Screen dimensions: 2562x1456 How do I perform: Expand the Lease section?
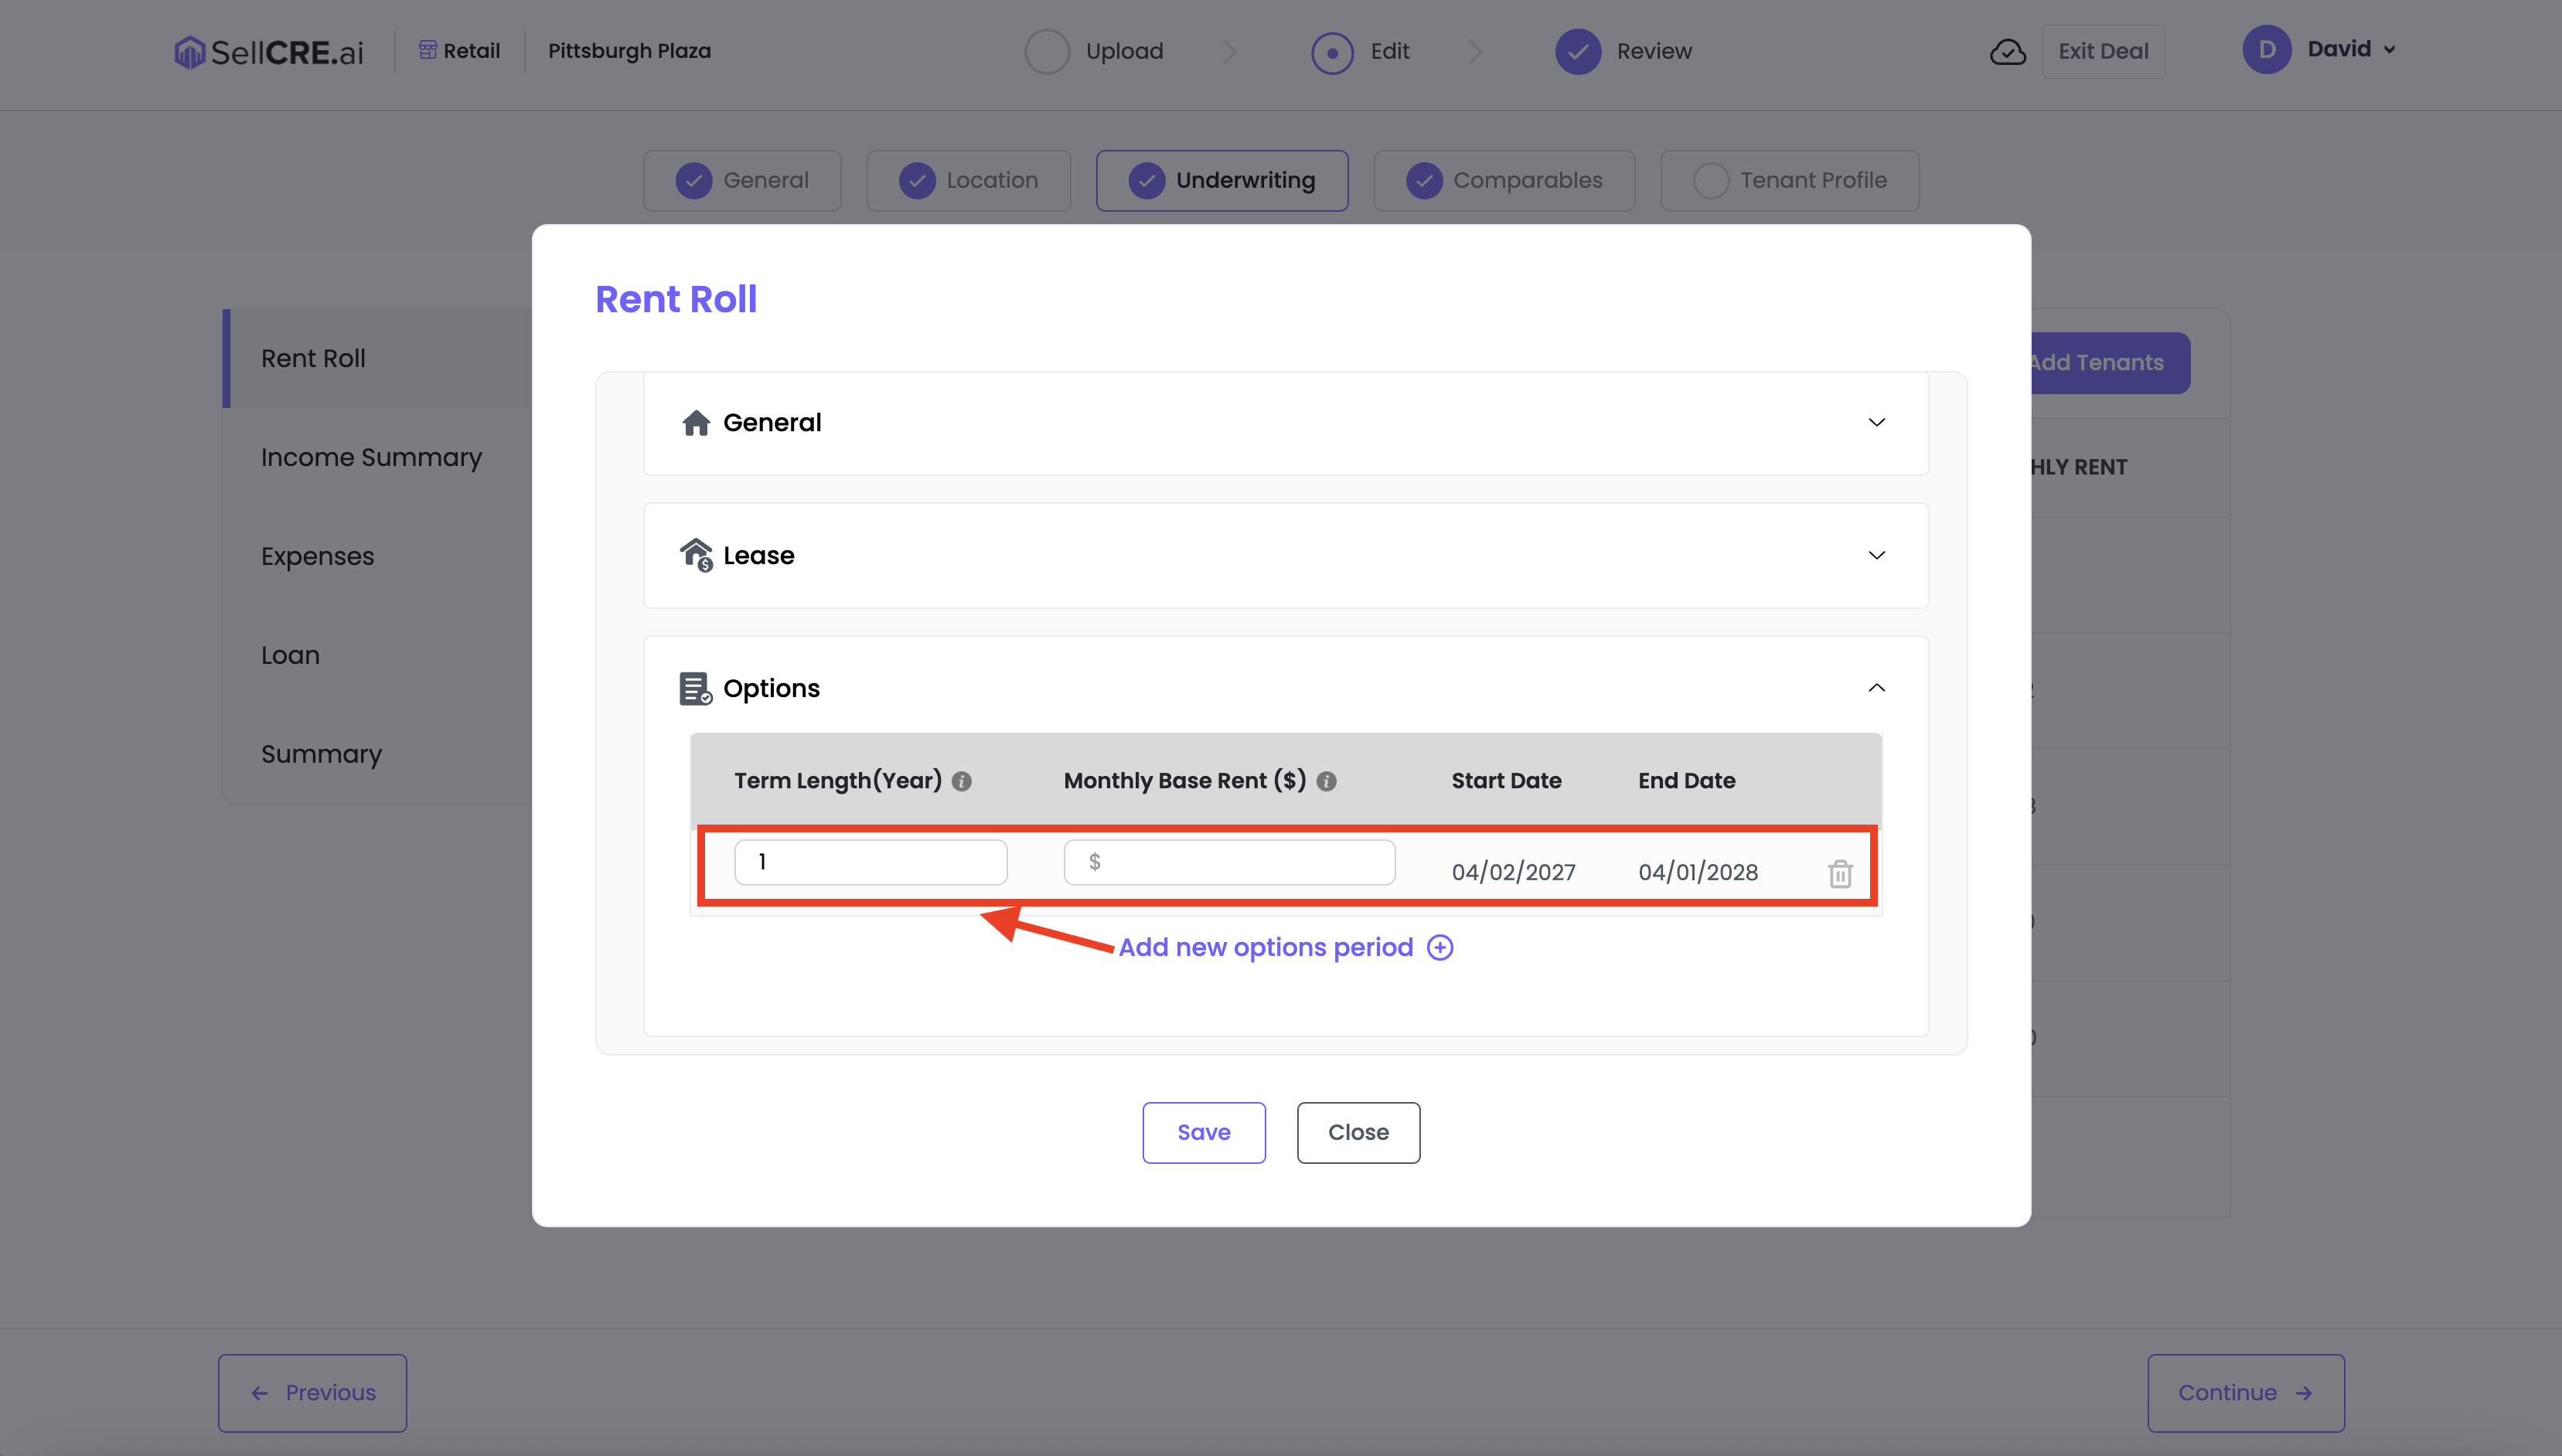pyautogui.click(x=1876, y=555)
